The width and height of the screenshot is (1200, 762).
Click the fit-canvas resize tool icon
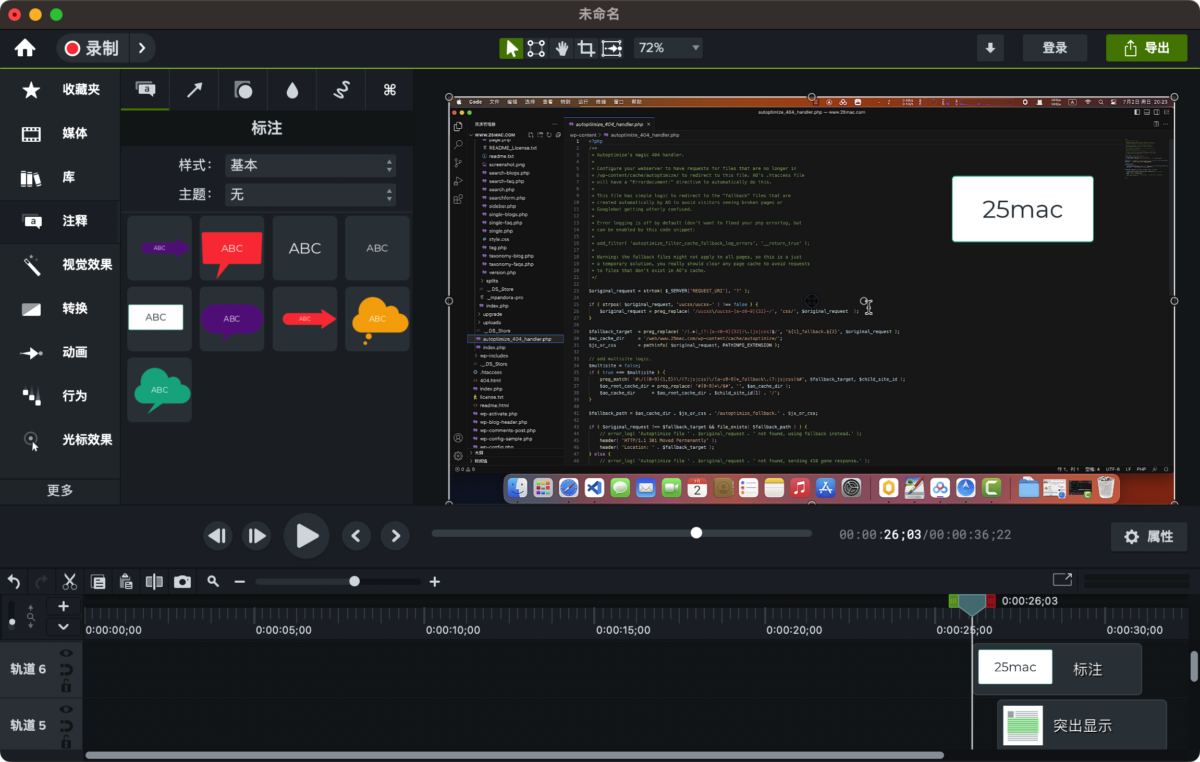coord(611,48)
